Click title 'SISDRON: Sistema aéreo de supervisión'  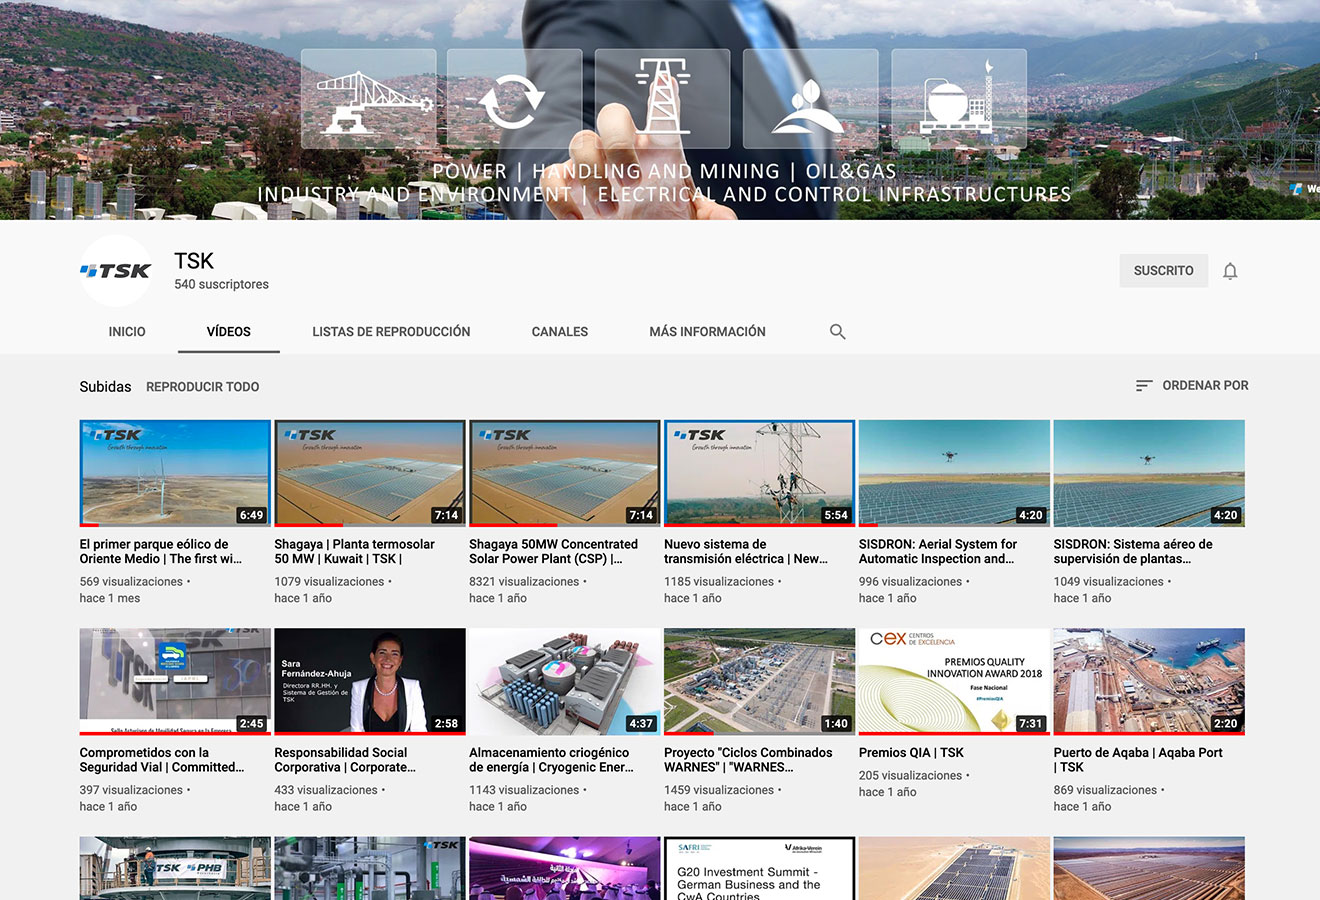coord(1133,552)
